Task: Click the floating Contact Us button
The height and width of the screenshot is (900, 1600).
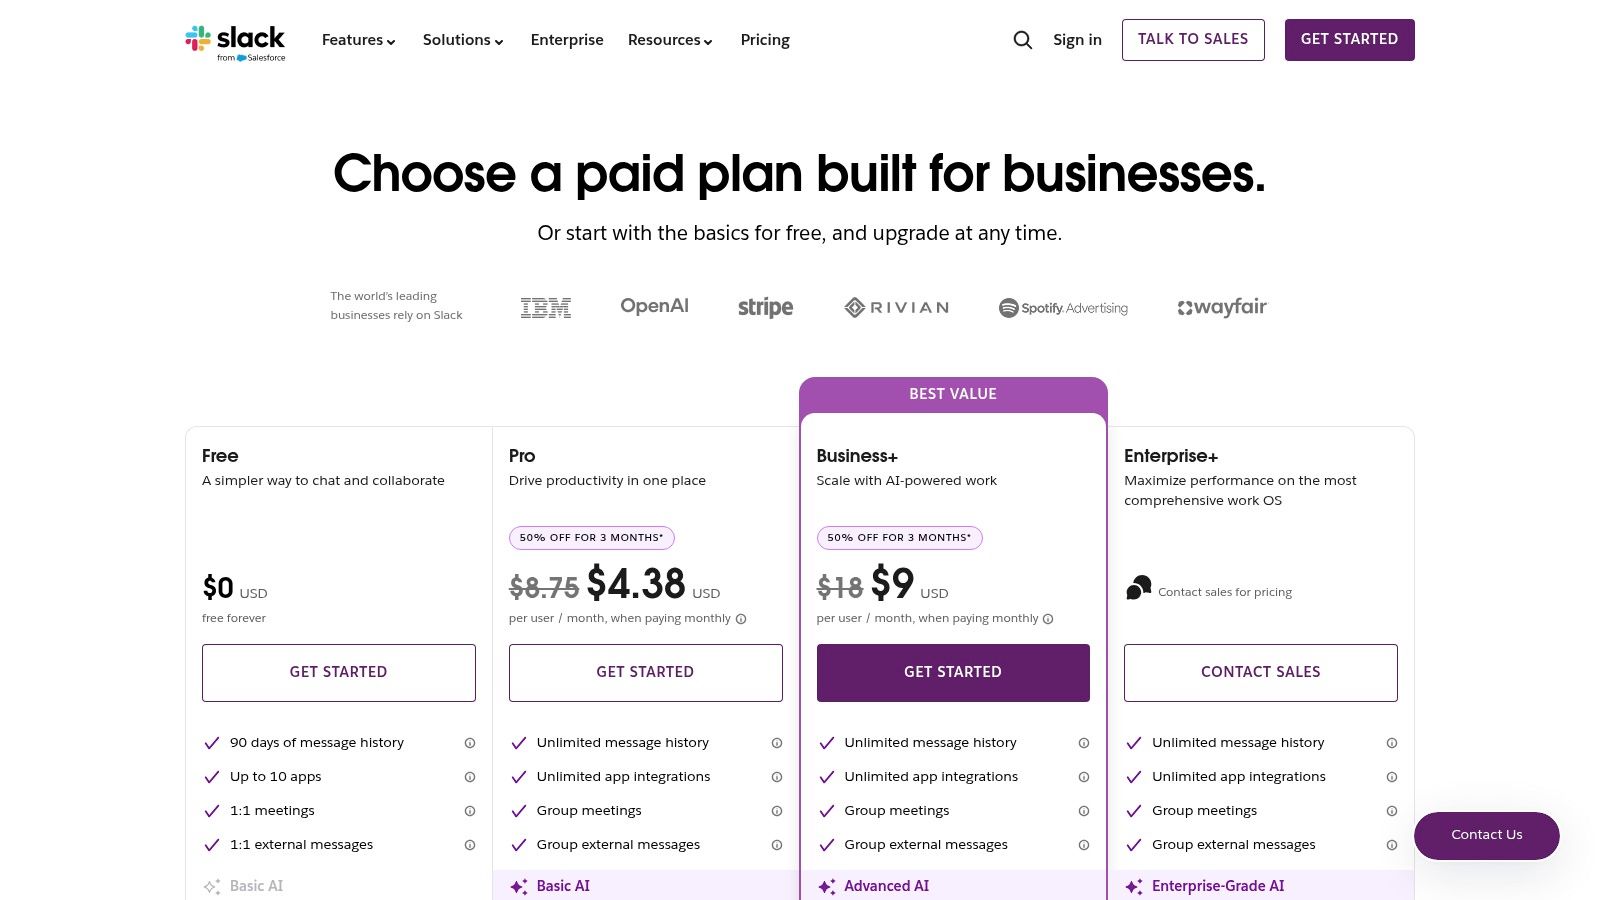Action: pos(1487,835)
